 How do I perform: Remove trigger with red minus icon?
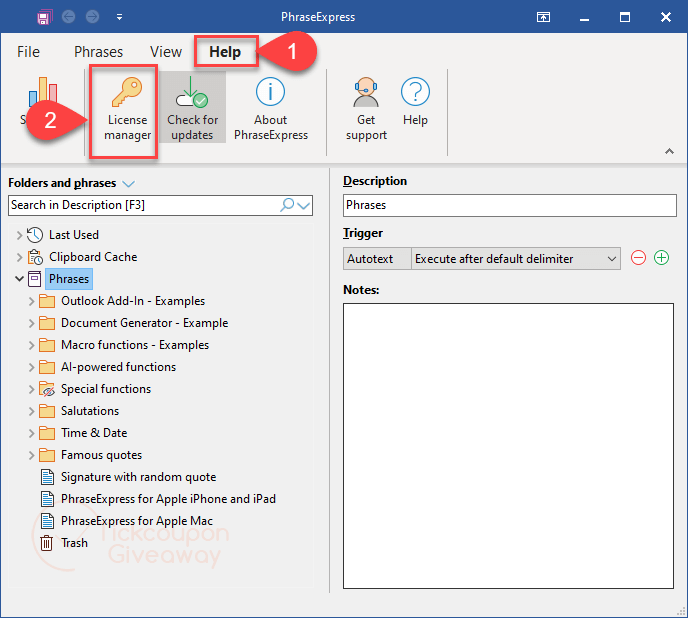point(638,258)
